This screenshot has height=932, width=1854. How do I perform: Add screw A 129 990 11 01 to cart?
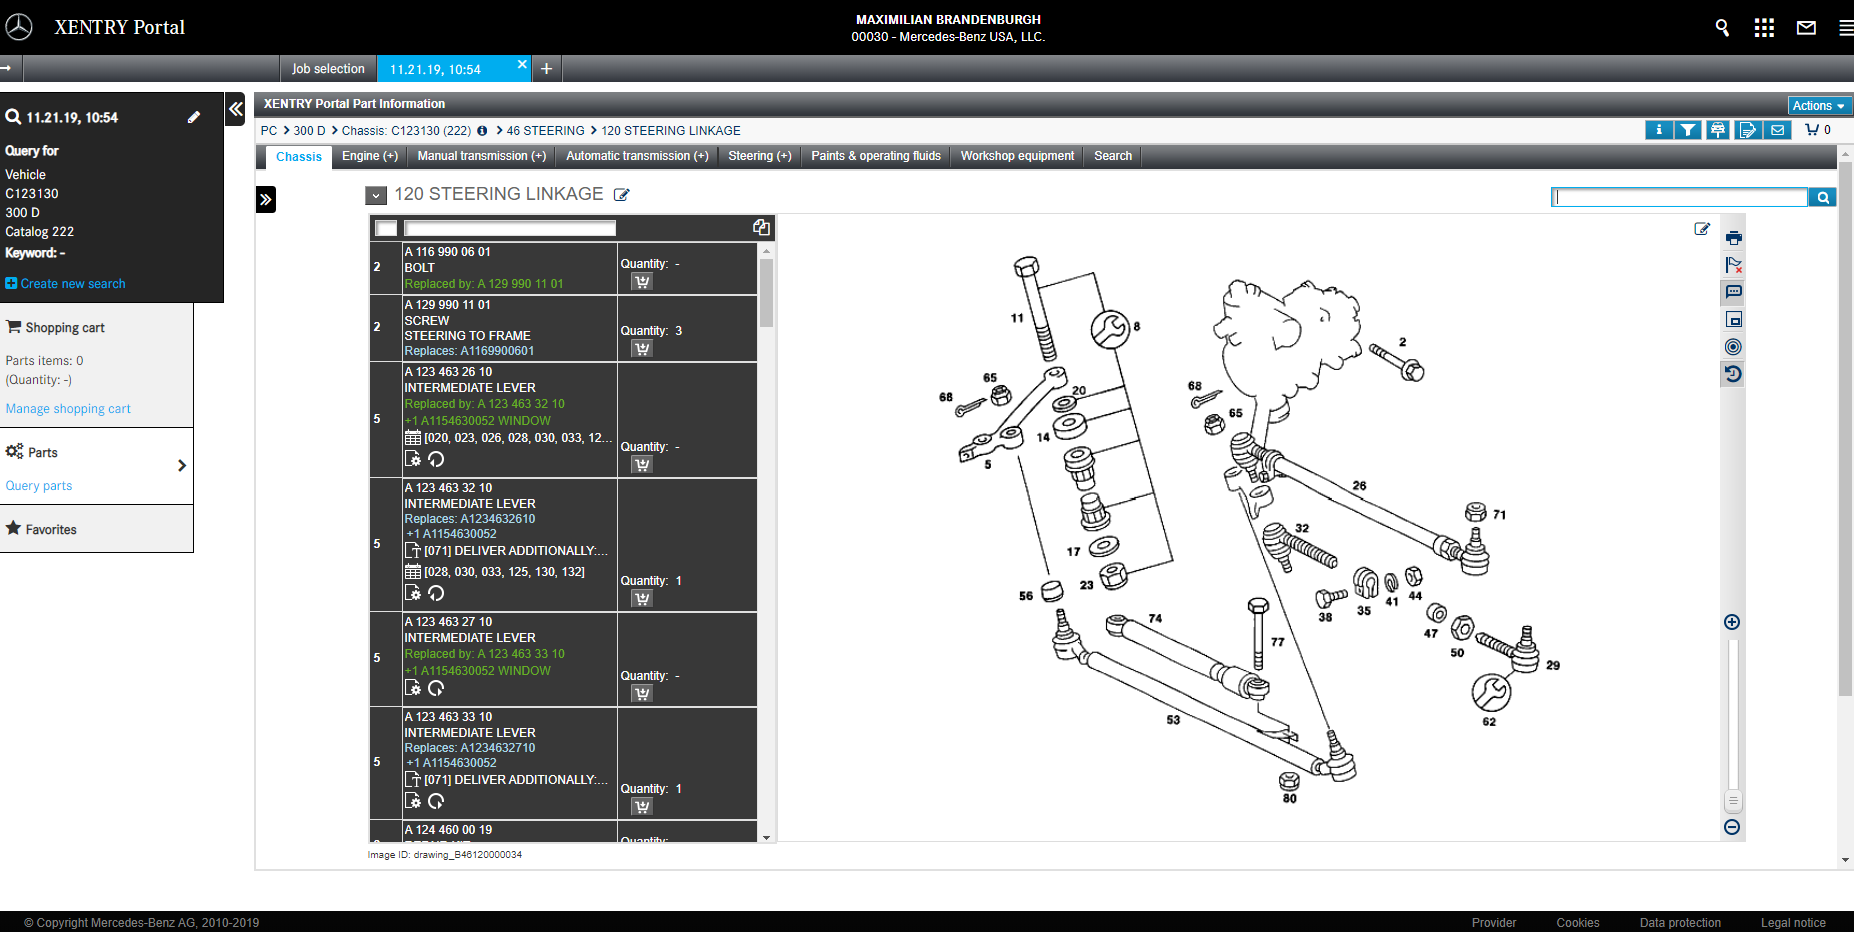coord(642,349)
